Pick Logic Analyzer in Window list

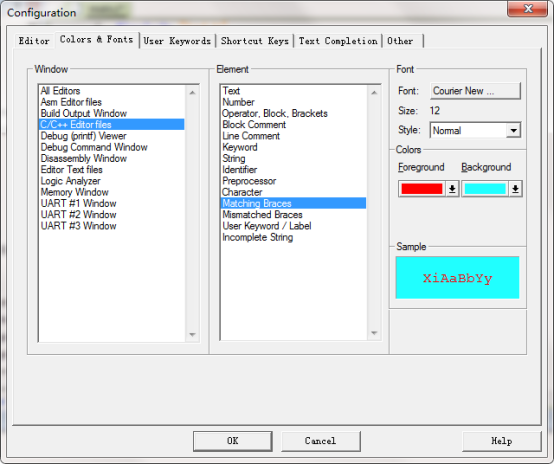tap(111, 181)
